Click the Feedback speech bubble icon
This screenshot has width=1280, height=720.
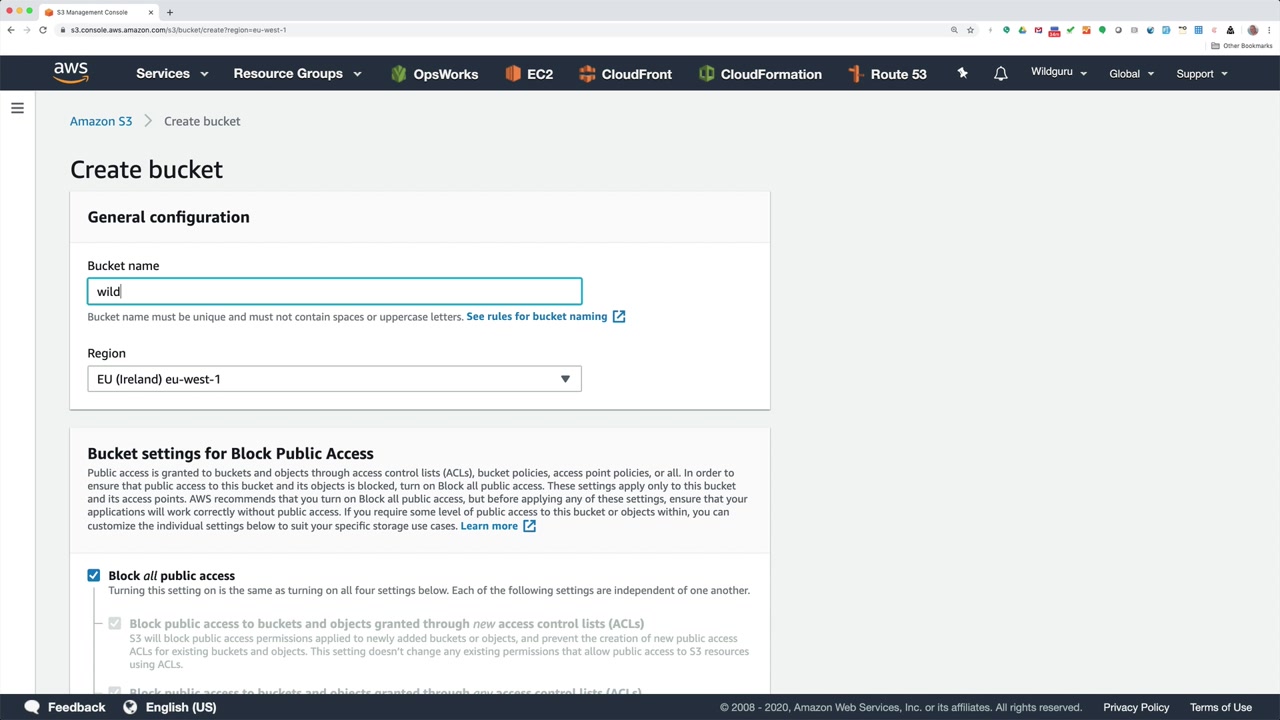coord(32,707)
